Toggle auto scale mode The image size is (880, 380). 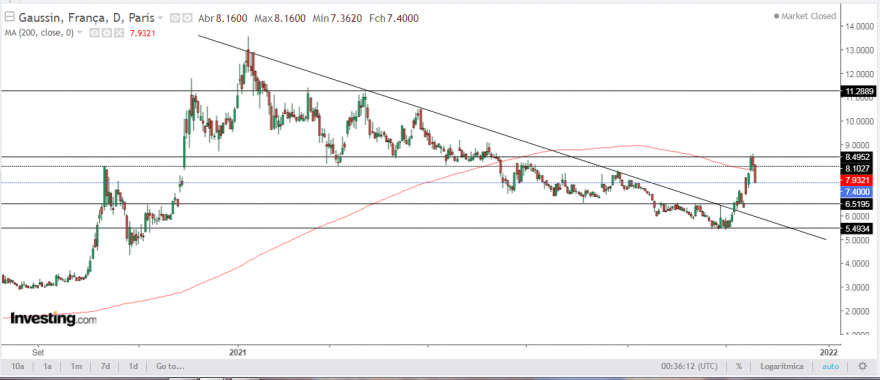pyautogui.click(x=831, y=366)
